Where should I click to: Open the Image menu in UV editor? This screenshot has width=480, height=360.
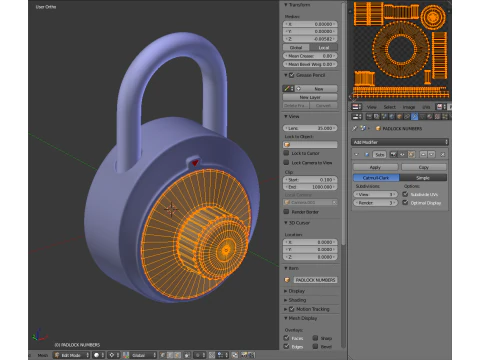coord(409,107)
